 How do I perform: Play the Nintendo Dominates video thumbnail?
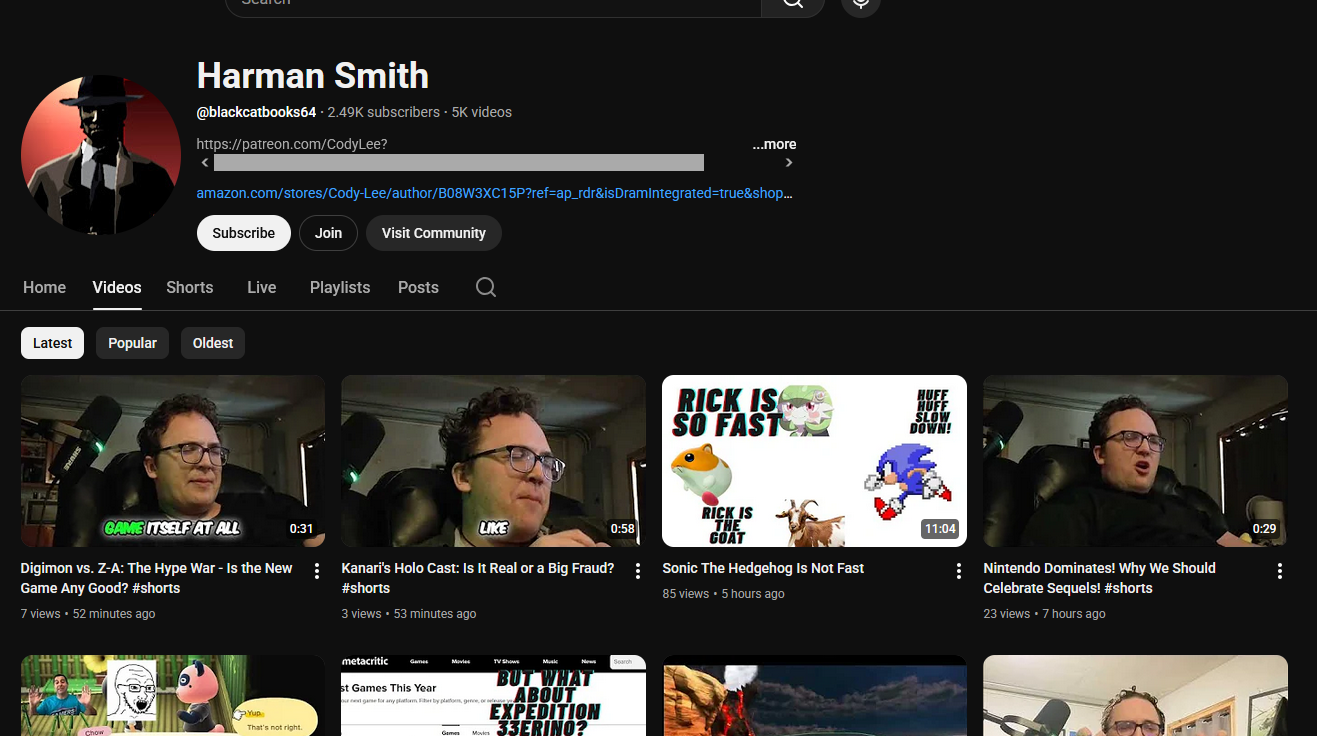[1135, 461]
